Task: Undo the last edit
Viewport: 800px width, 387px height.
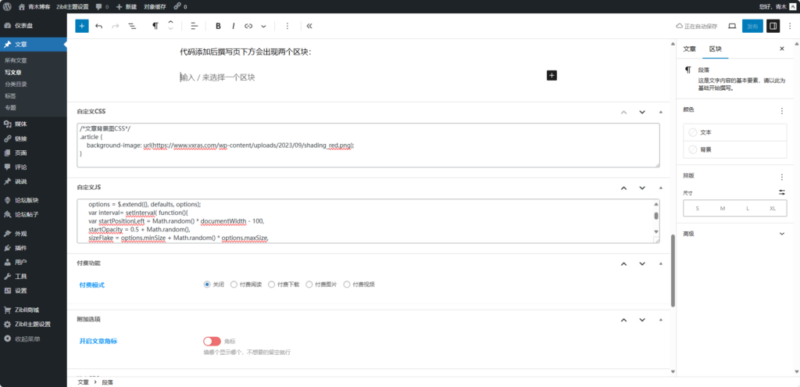Action: tap(99, 26)
